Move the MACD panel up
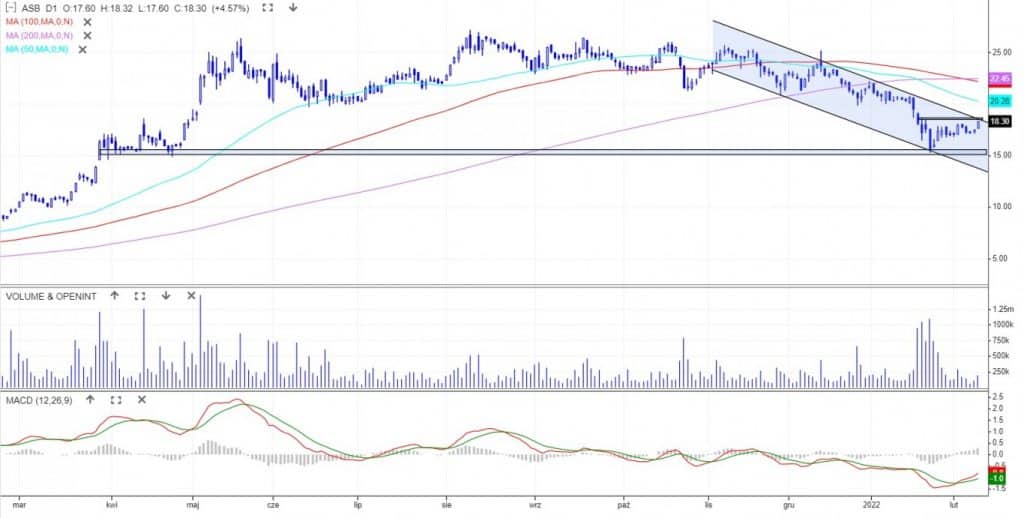This screenshot has height=518, width=1024. pyautogui.click(x=89, y=400)
